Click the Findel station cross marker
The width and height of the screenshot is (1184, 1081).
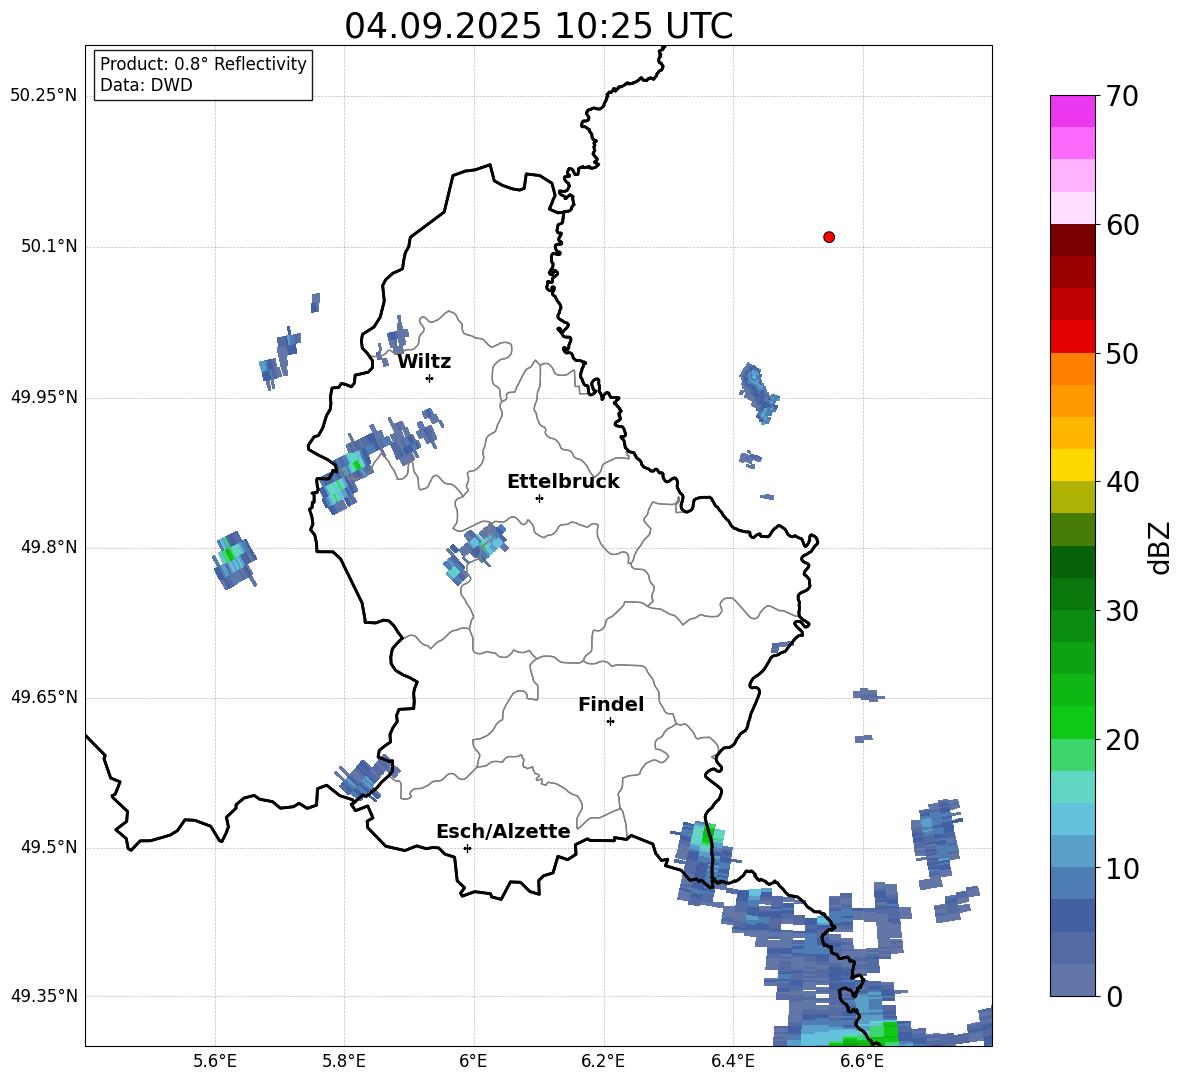pos(610,722)
